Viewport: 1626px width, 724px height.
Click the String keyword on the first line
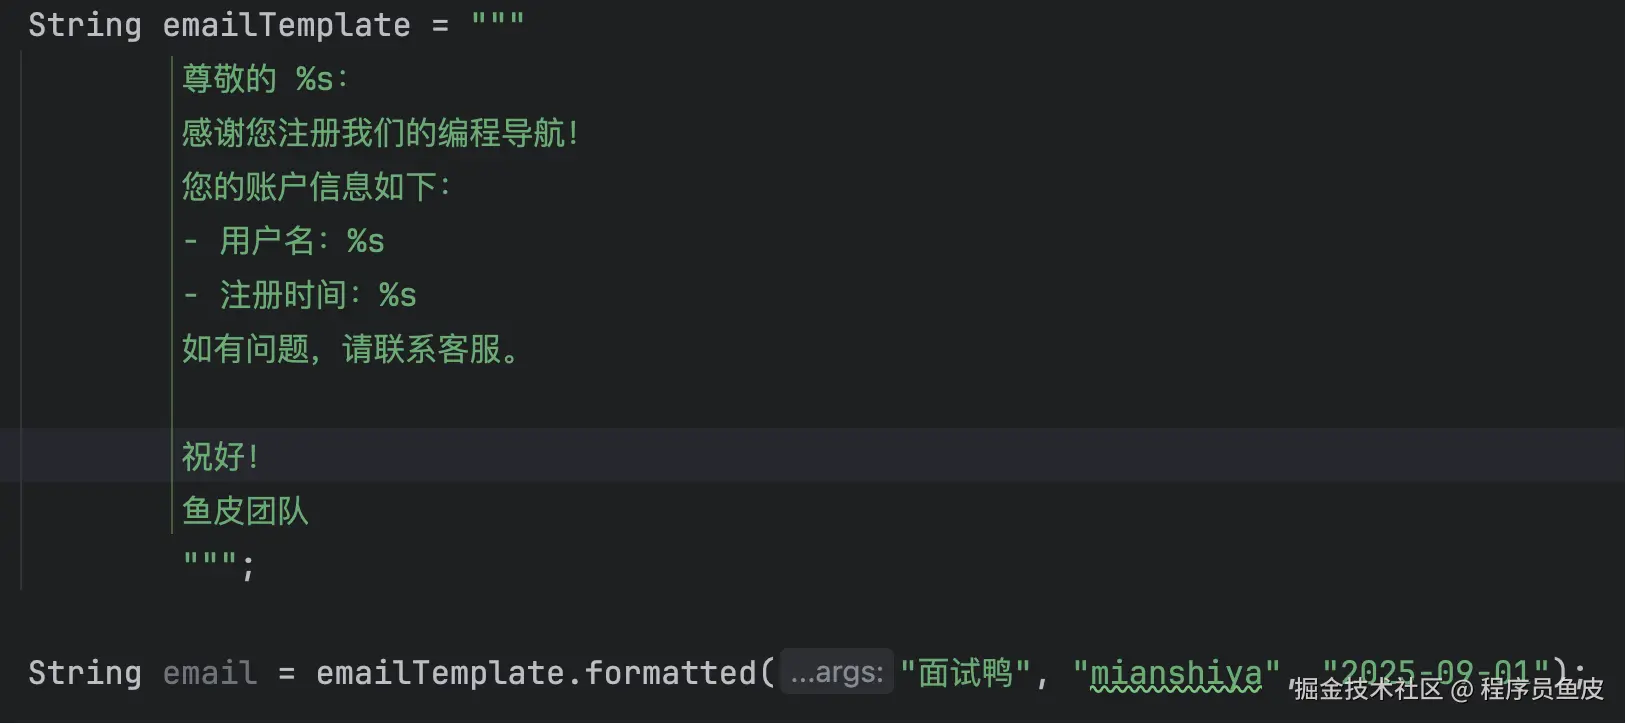[x=85, y=25]
